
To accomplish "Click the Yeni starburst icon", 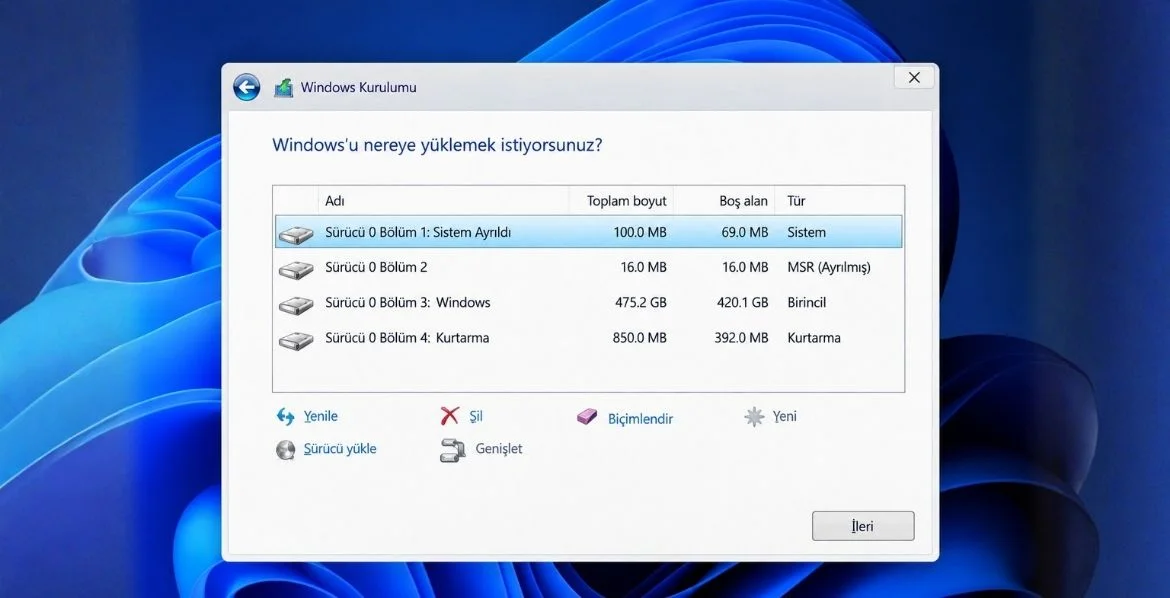I will [754, 417].
